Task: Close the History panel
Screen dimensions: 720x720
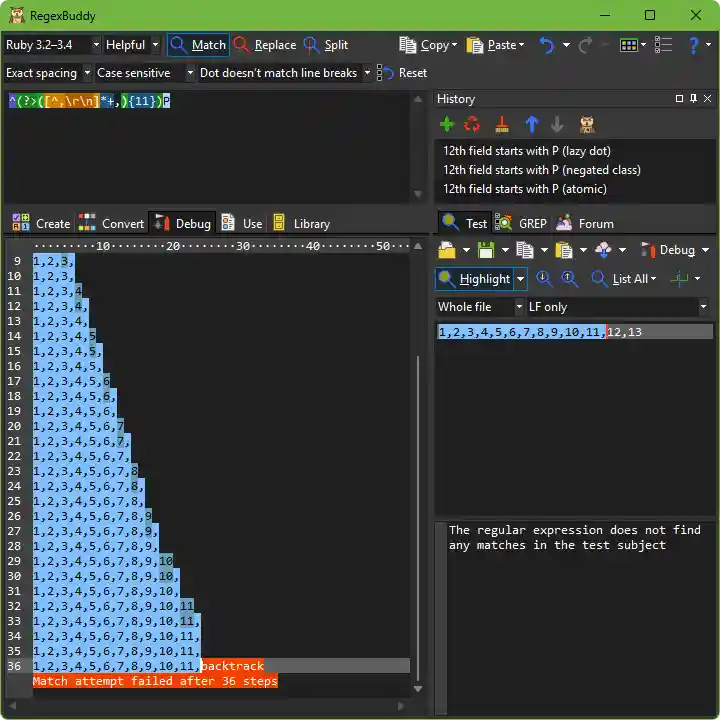Action: (708, 98)
